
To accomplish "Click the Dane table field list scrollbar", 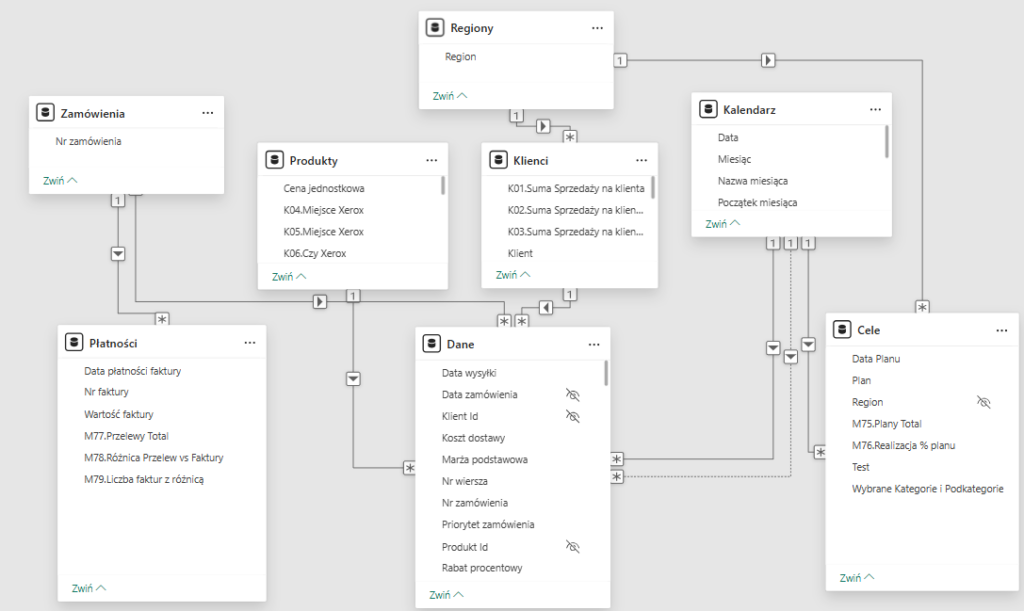I will [x=606, y=373].
